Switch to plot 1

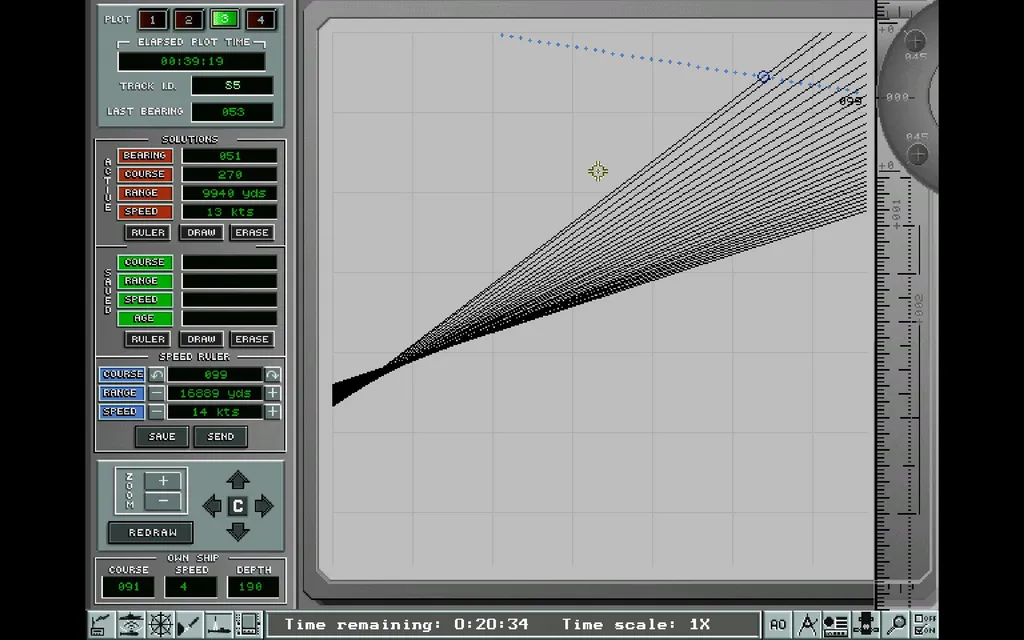[152, 19]
